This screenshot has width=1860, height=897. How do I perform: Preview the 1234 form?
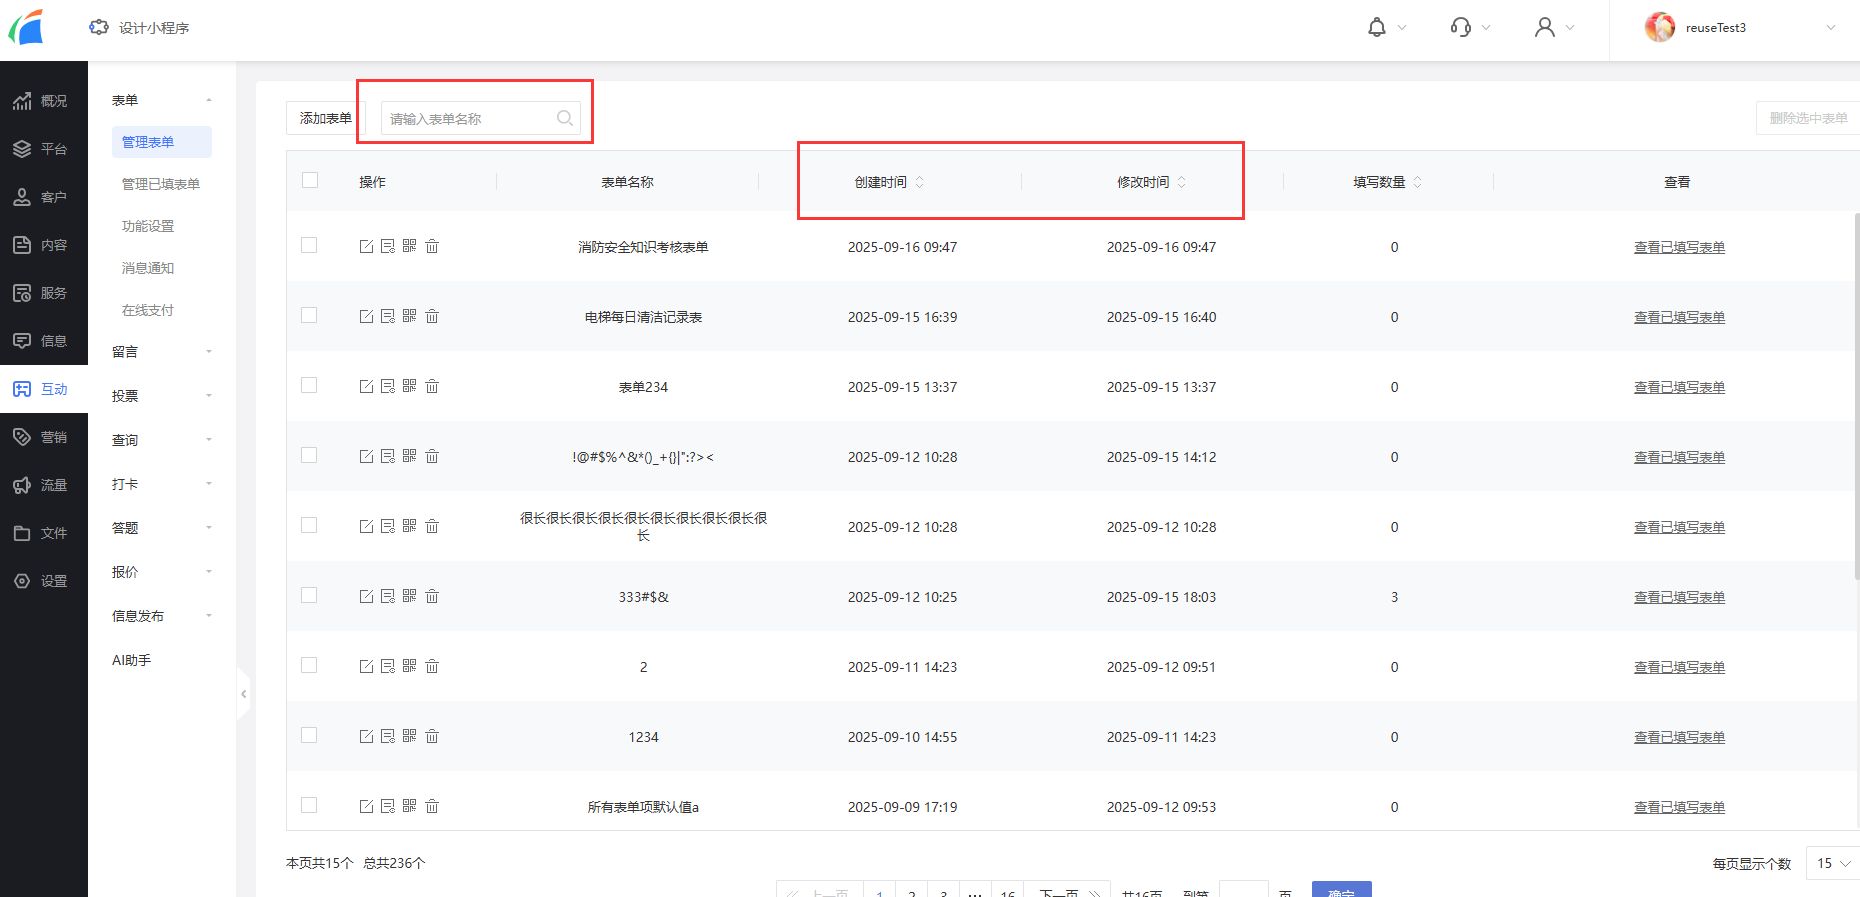click(388, 736)
